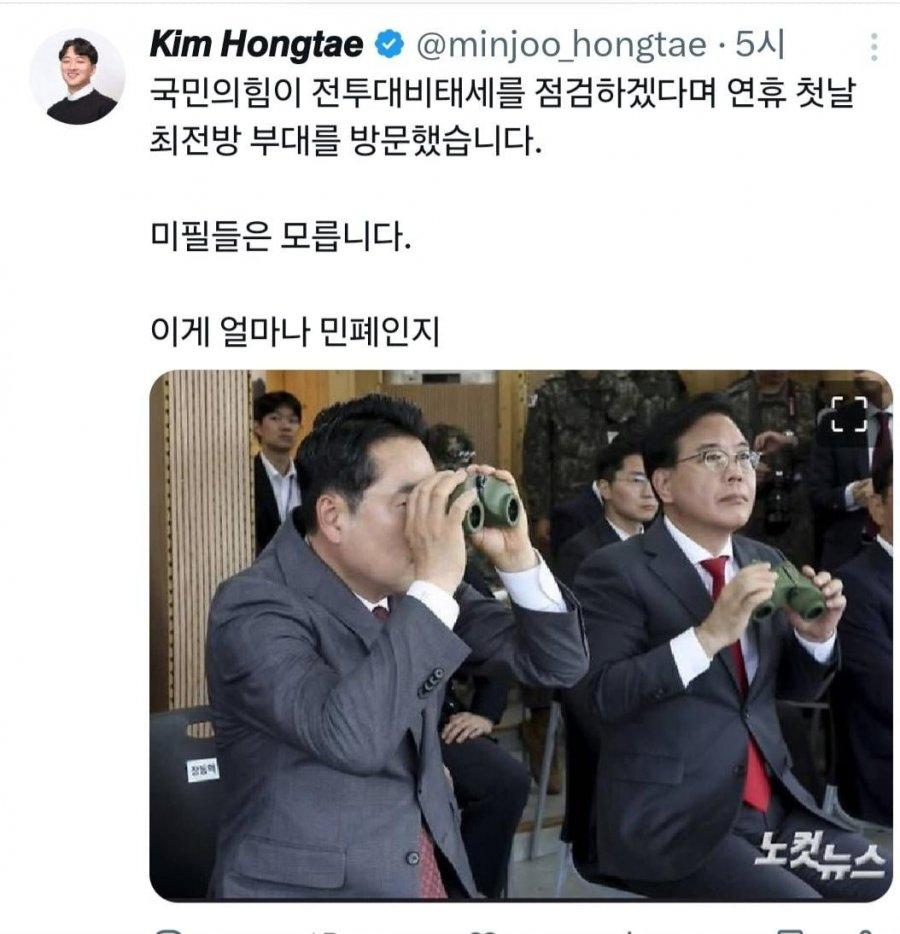Click the line 이게 얼마나 민폐인지
This screenshot has width=900, height=934.
[x=295, y=331]
